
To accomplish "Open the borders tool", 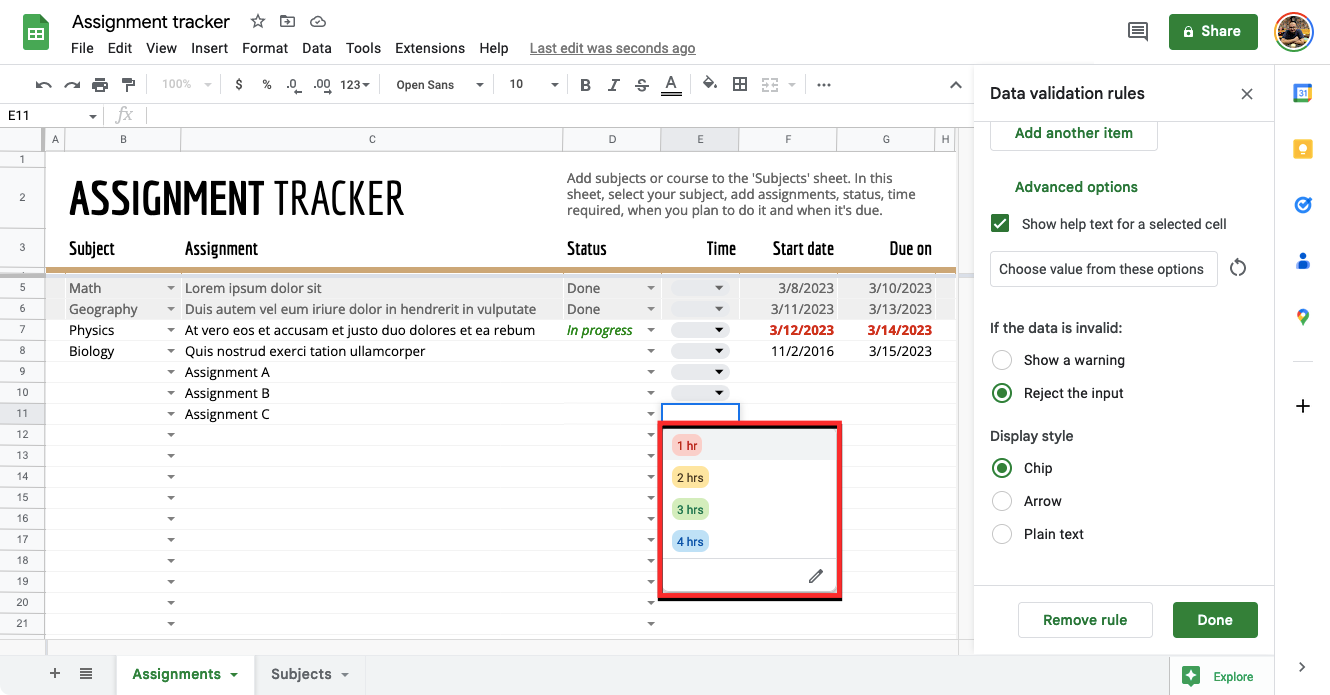I will [740, 85].
